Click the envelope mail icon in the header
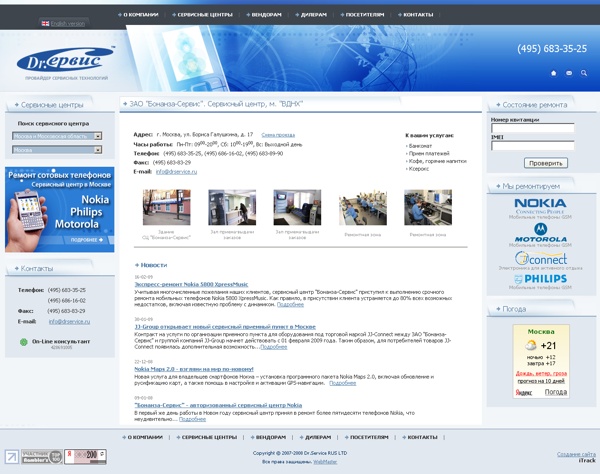The height and width of the screenshot is (474, 600). pyautogui.click(x=569, y=73)
